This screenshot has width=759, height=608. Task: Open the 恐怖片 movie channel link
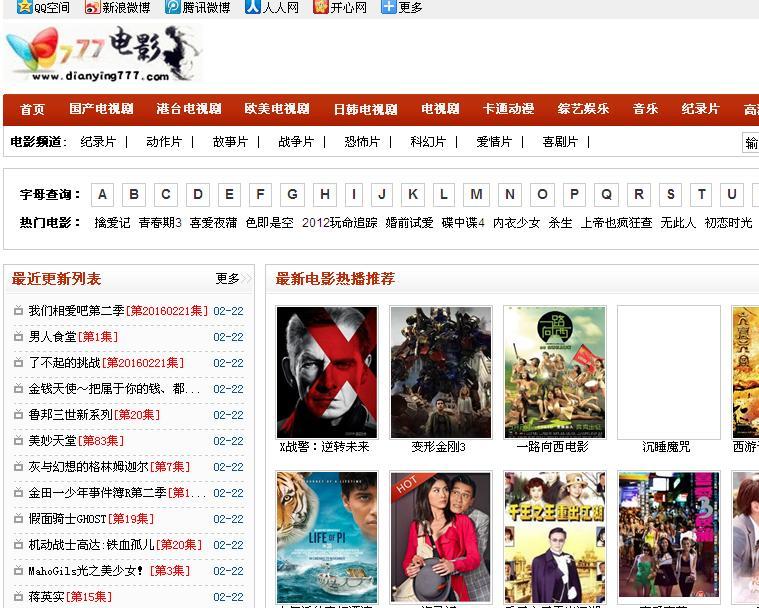(x=362, y=142)
